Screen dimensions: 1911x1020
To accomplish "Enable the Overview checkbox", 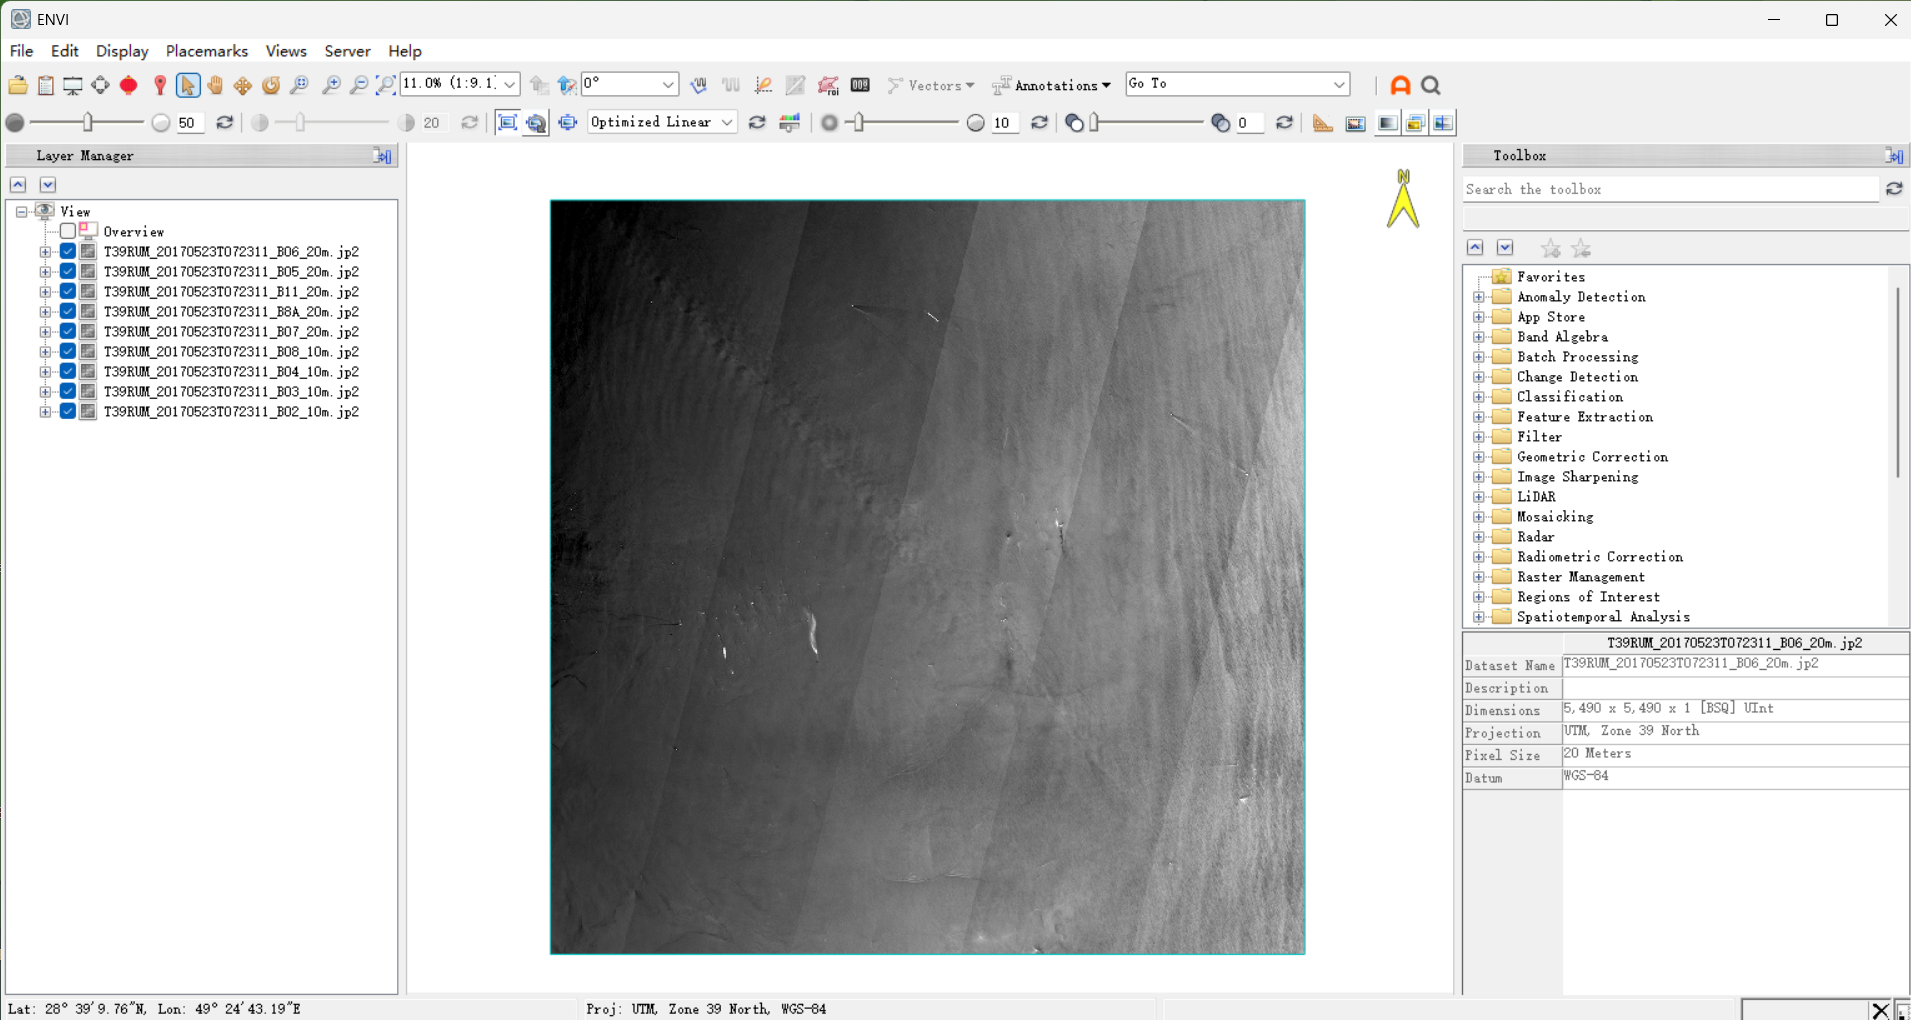I will pos(68,232).
